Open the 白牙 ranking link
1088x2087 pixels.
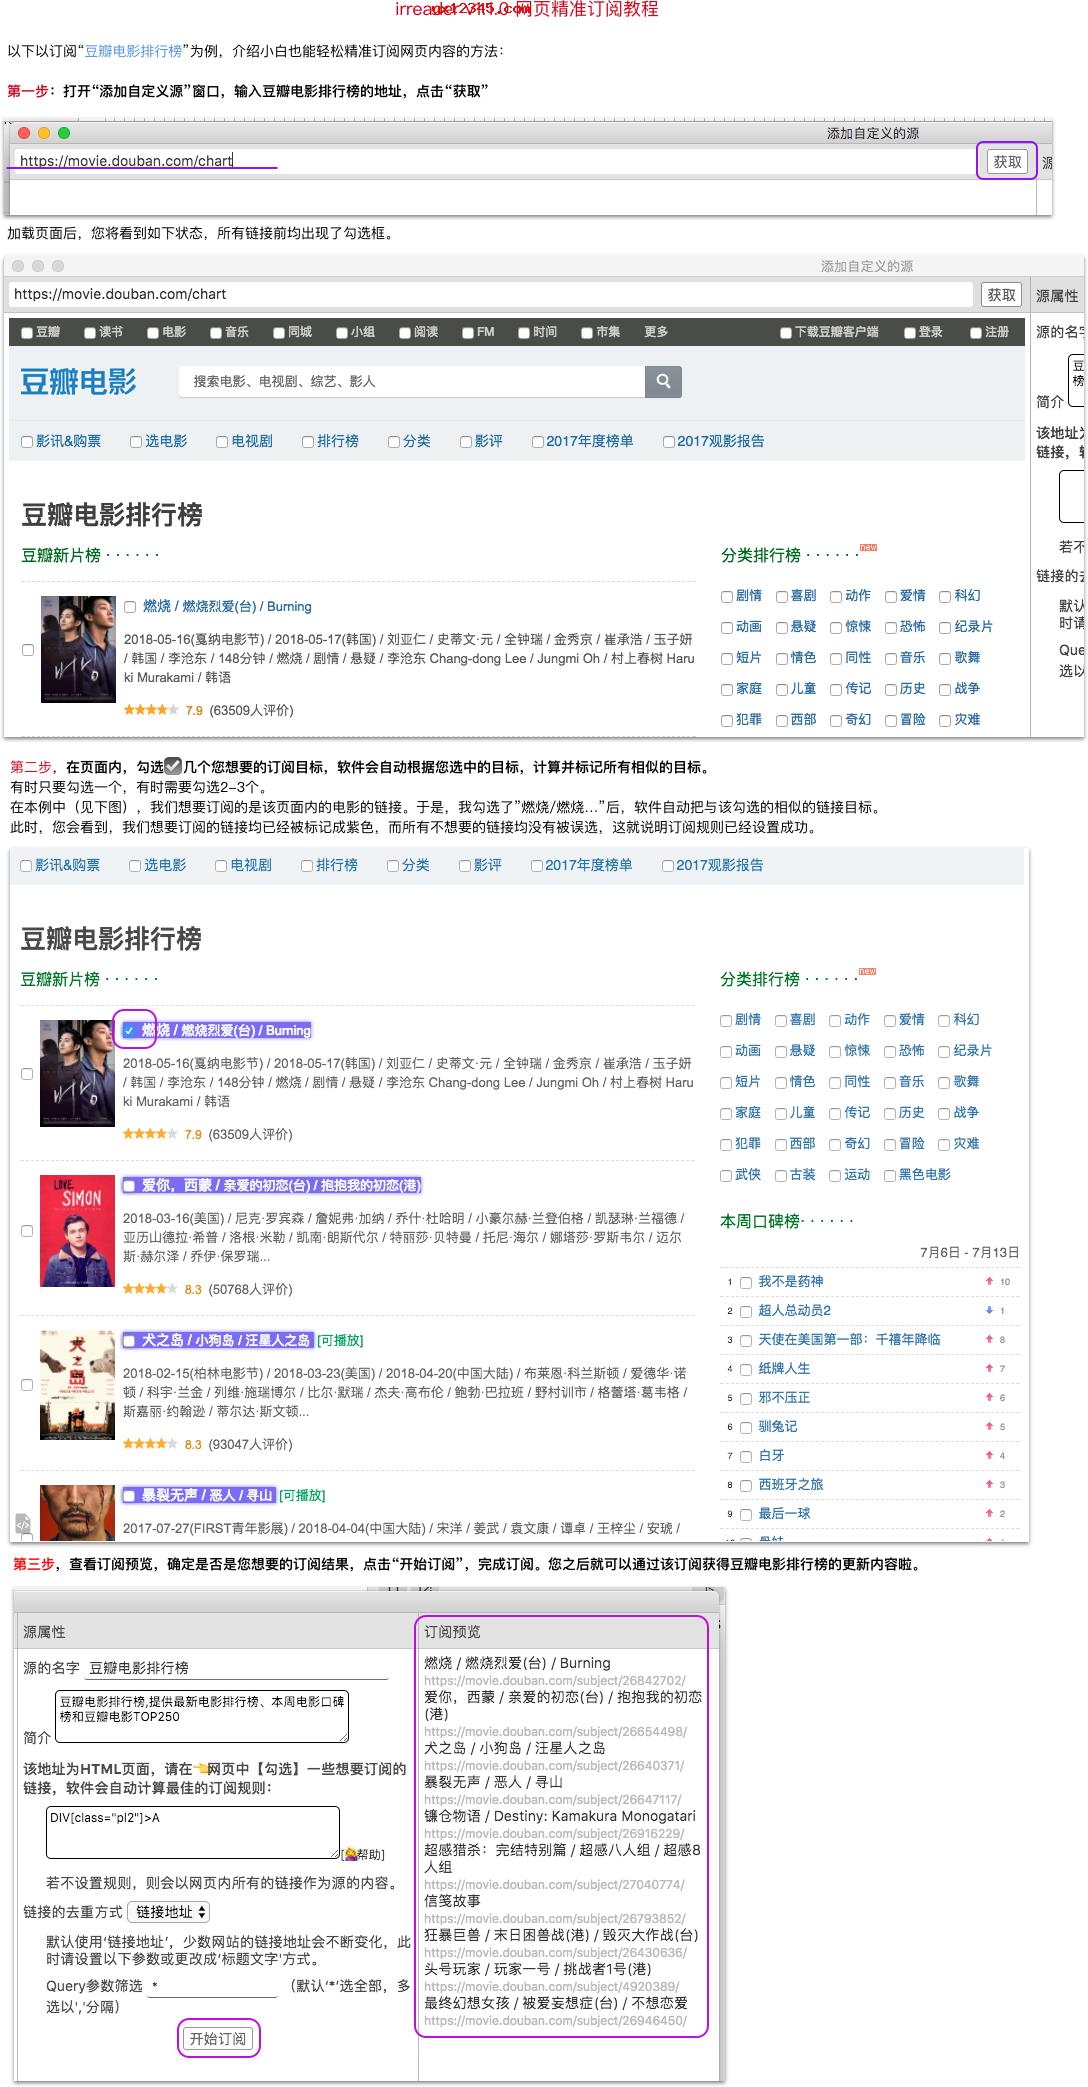point(771,1455)
